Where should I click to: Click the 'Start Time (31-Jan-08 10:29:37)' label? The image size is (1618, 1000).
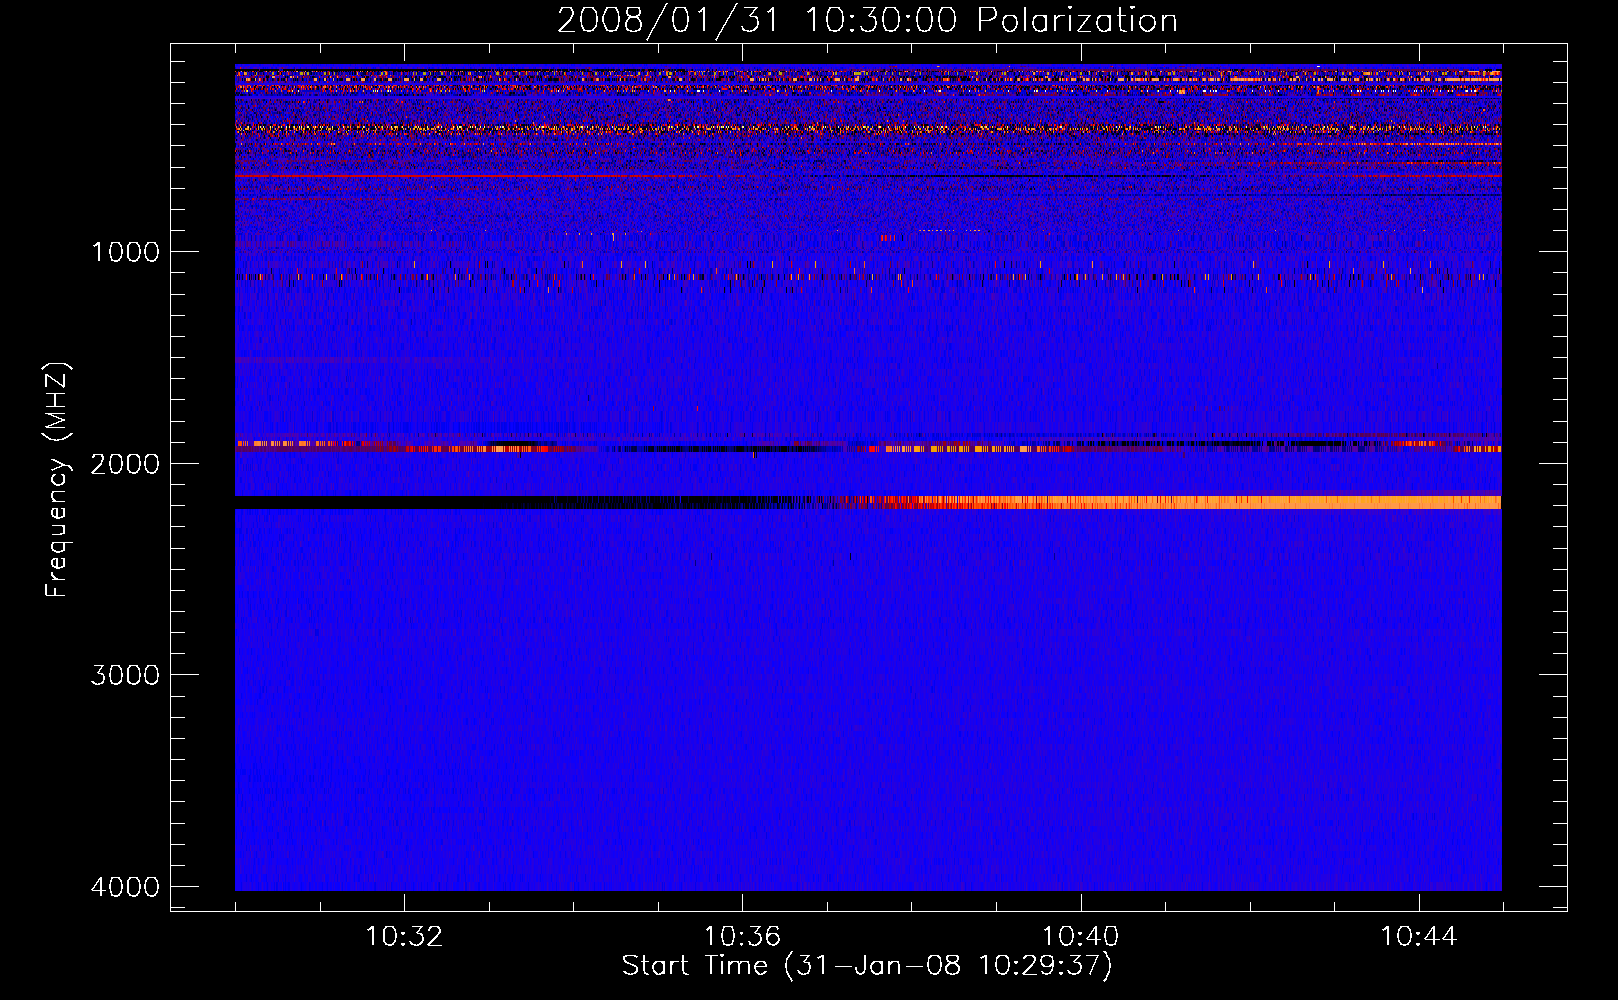point(867,965)
